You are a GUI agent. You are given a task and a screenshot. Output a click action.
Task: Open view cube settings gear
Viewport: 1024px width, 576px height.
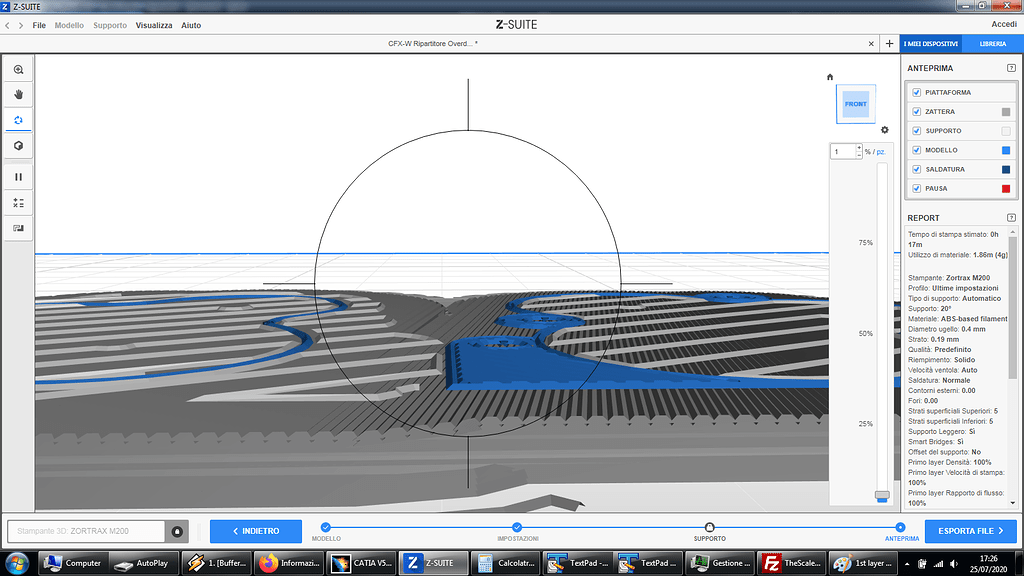pos(885,130)
